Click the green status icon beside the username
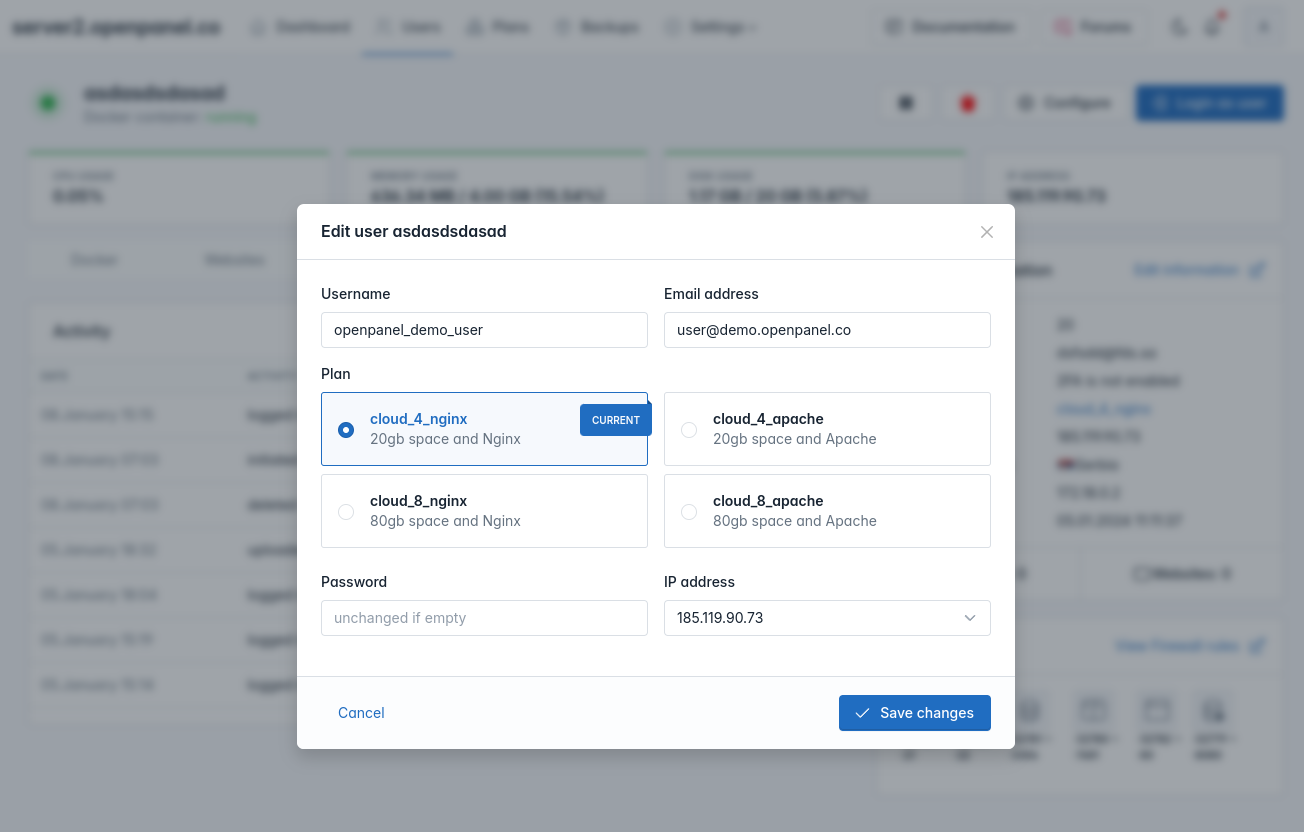This screenshot has height=832, width=1304. [47, 103]
